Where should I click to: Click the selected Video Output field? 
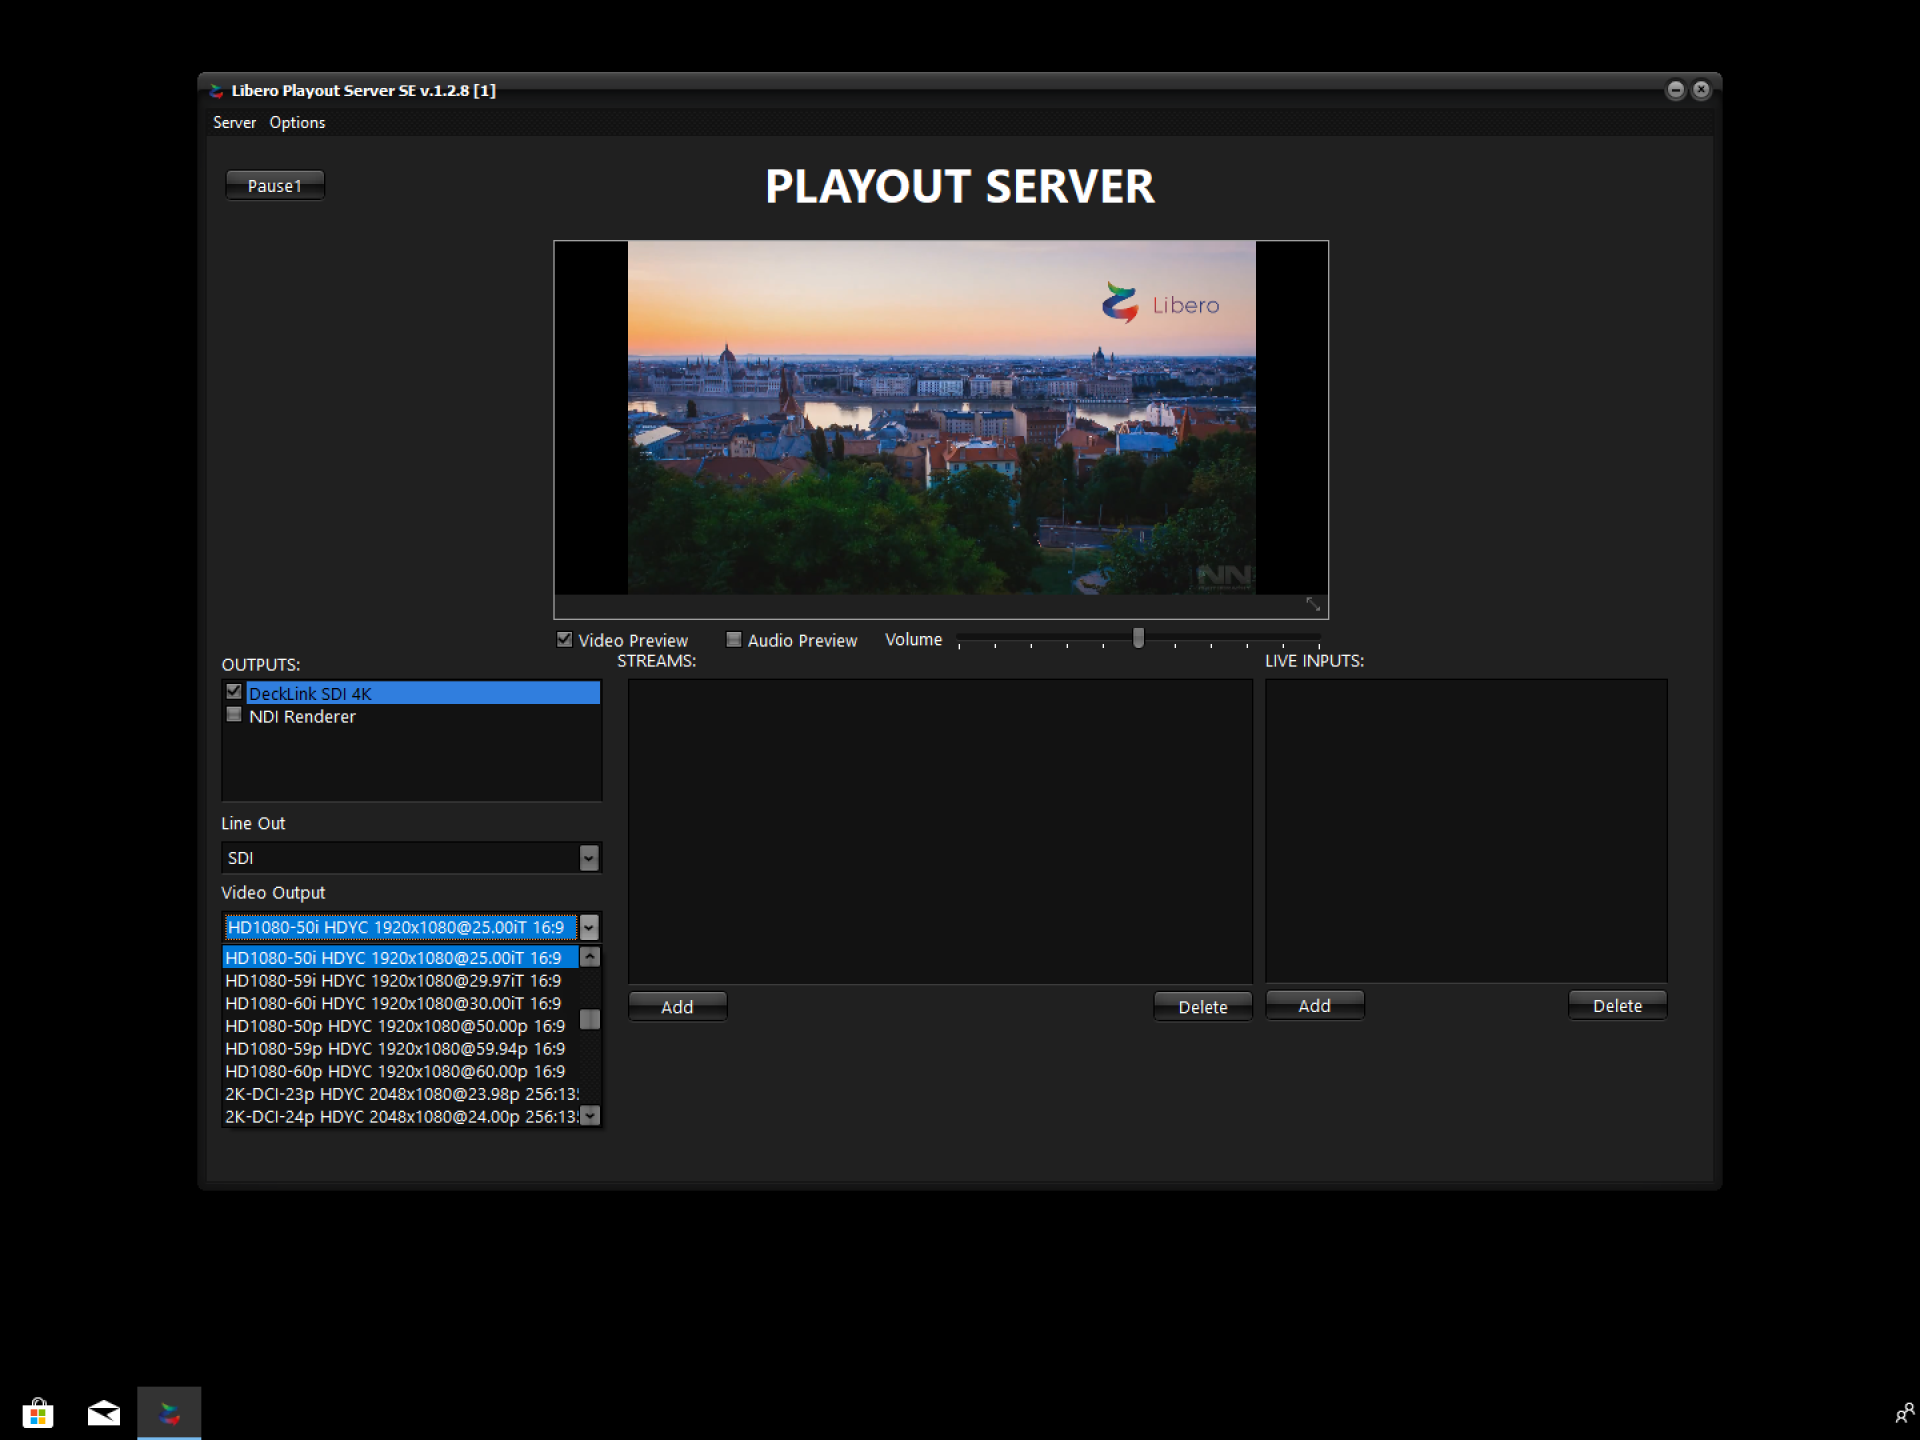pyautogui.click(x=400, y=927)
